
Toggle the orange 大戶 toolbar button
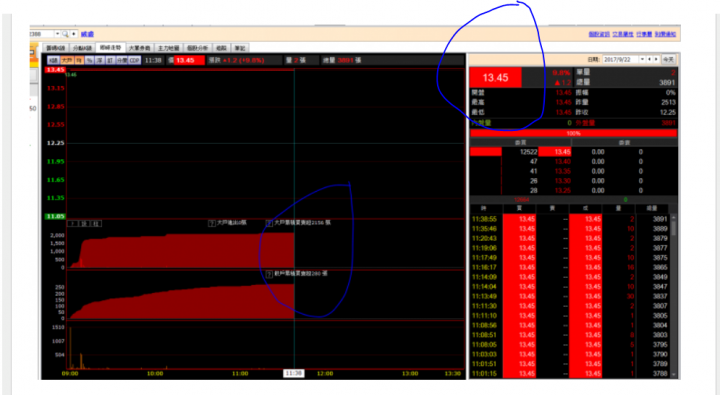pos(67,60)
